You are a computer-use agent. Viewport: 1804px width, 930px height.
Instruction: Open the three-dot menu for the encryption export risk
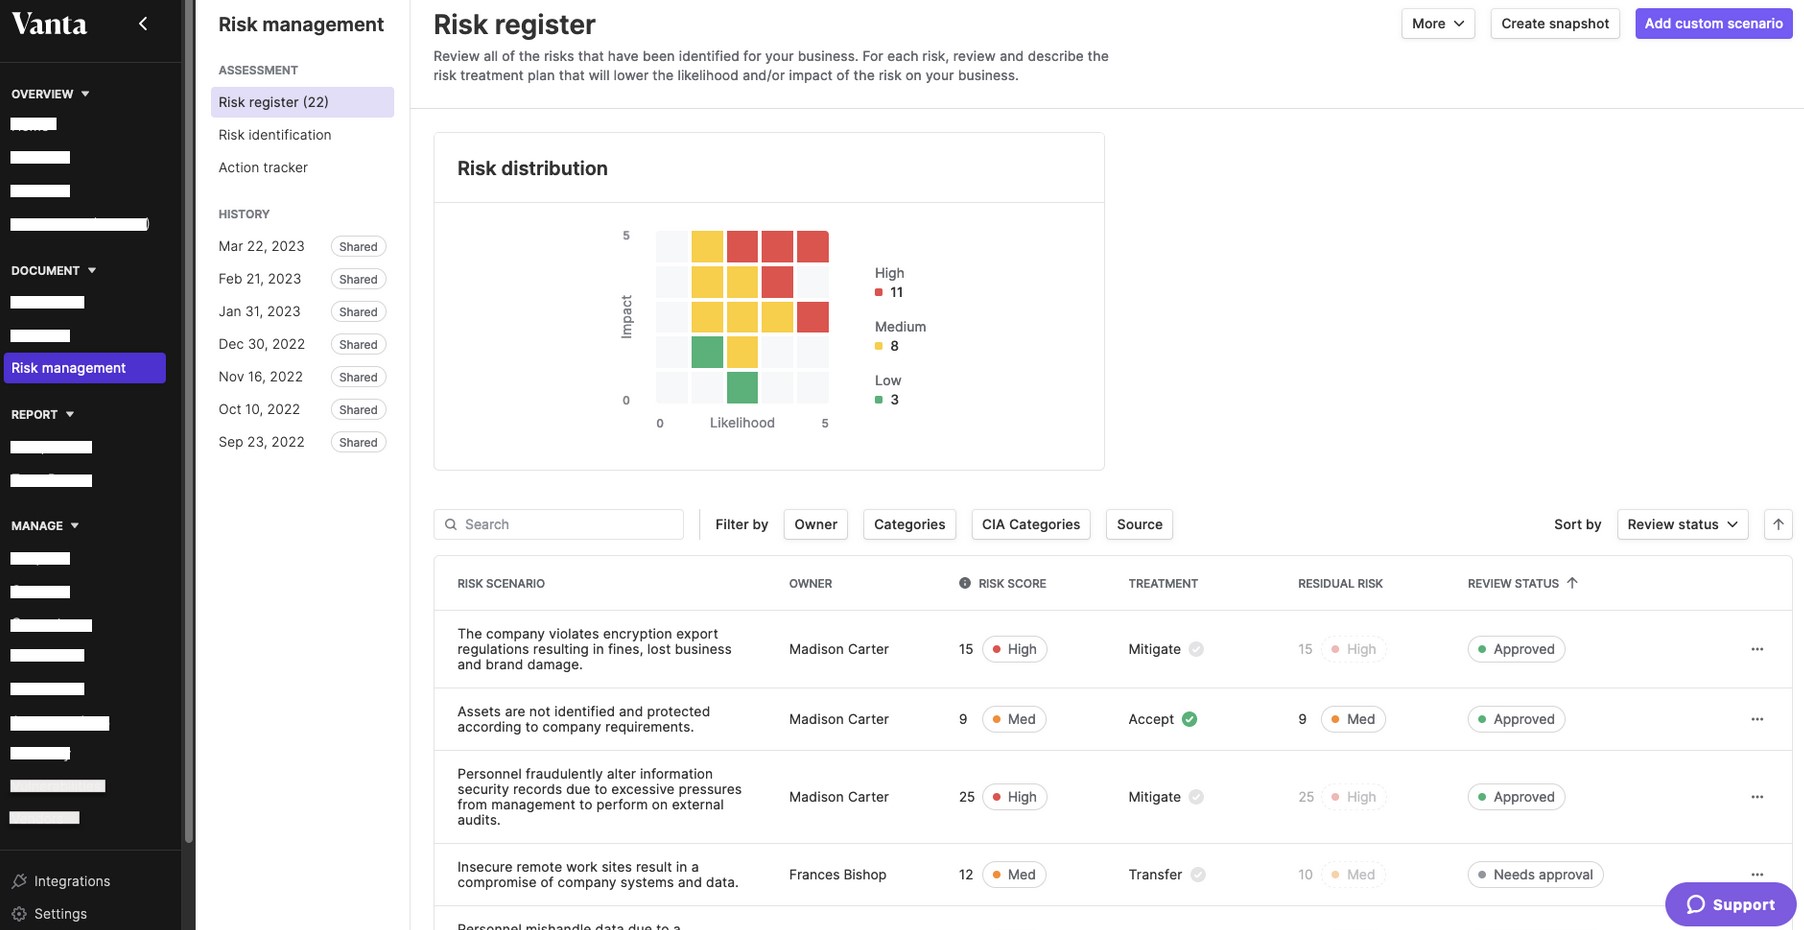(x=1757, y=649)
